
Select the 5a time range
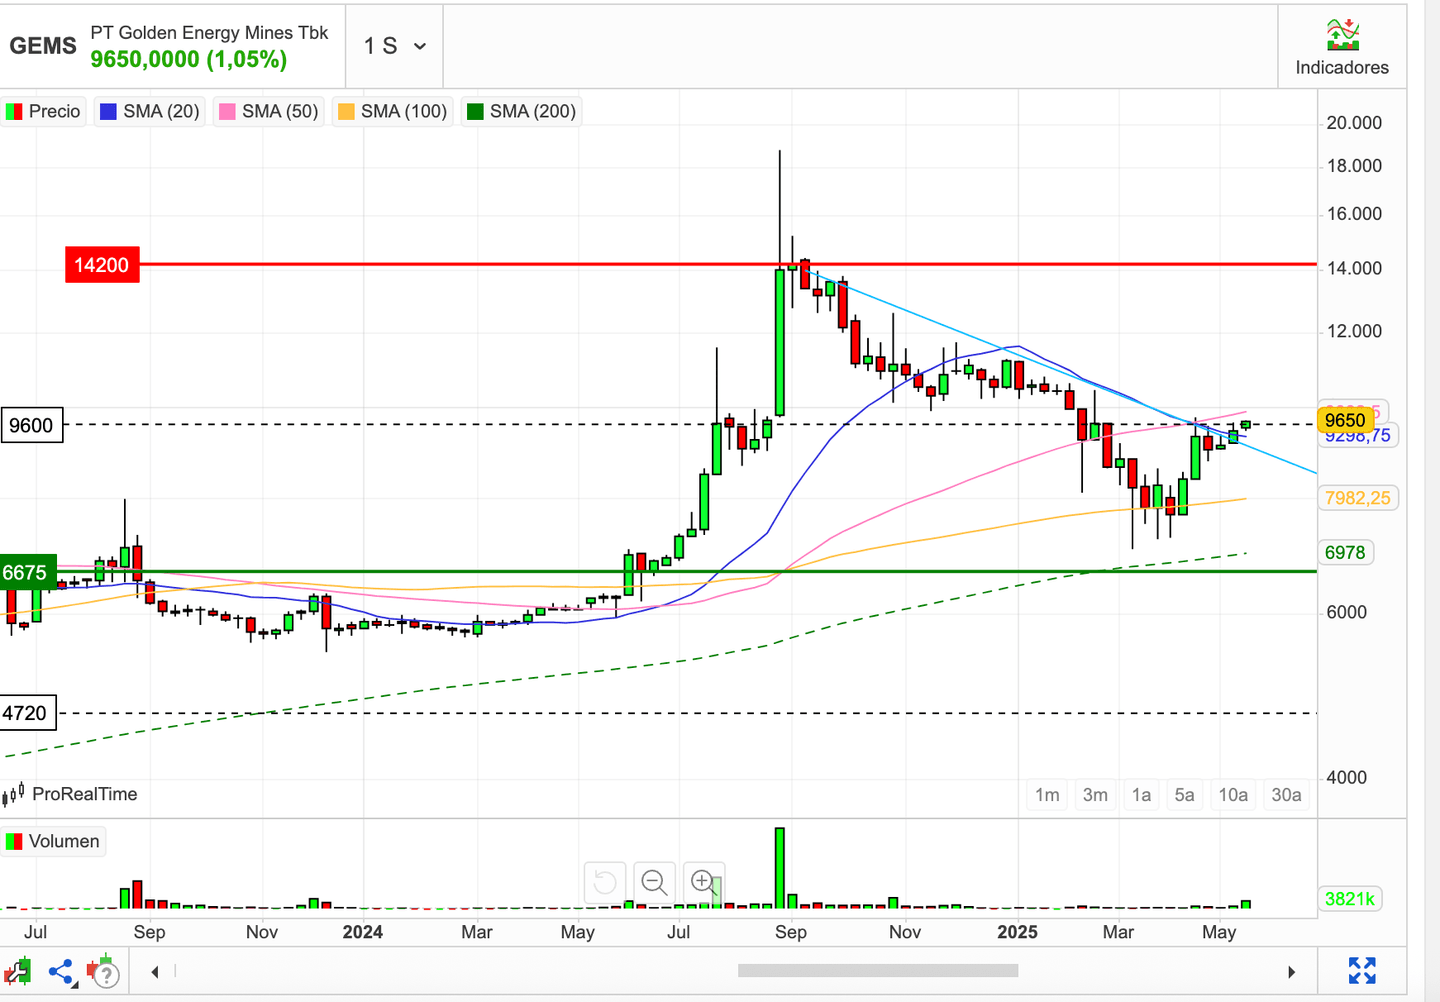click(x=1184, y=794)
